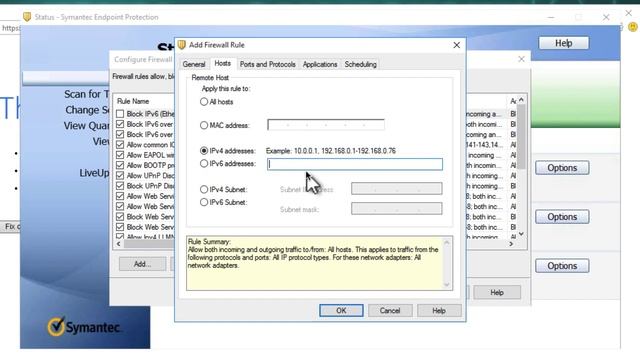The width and height of the screenshot is (640, 360).
Task: Choose the IPv6 addresses radio option
Action: point(204,164)
